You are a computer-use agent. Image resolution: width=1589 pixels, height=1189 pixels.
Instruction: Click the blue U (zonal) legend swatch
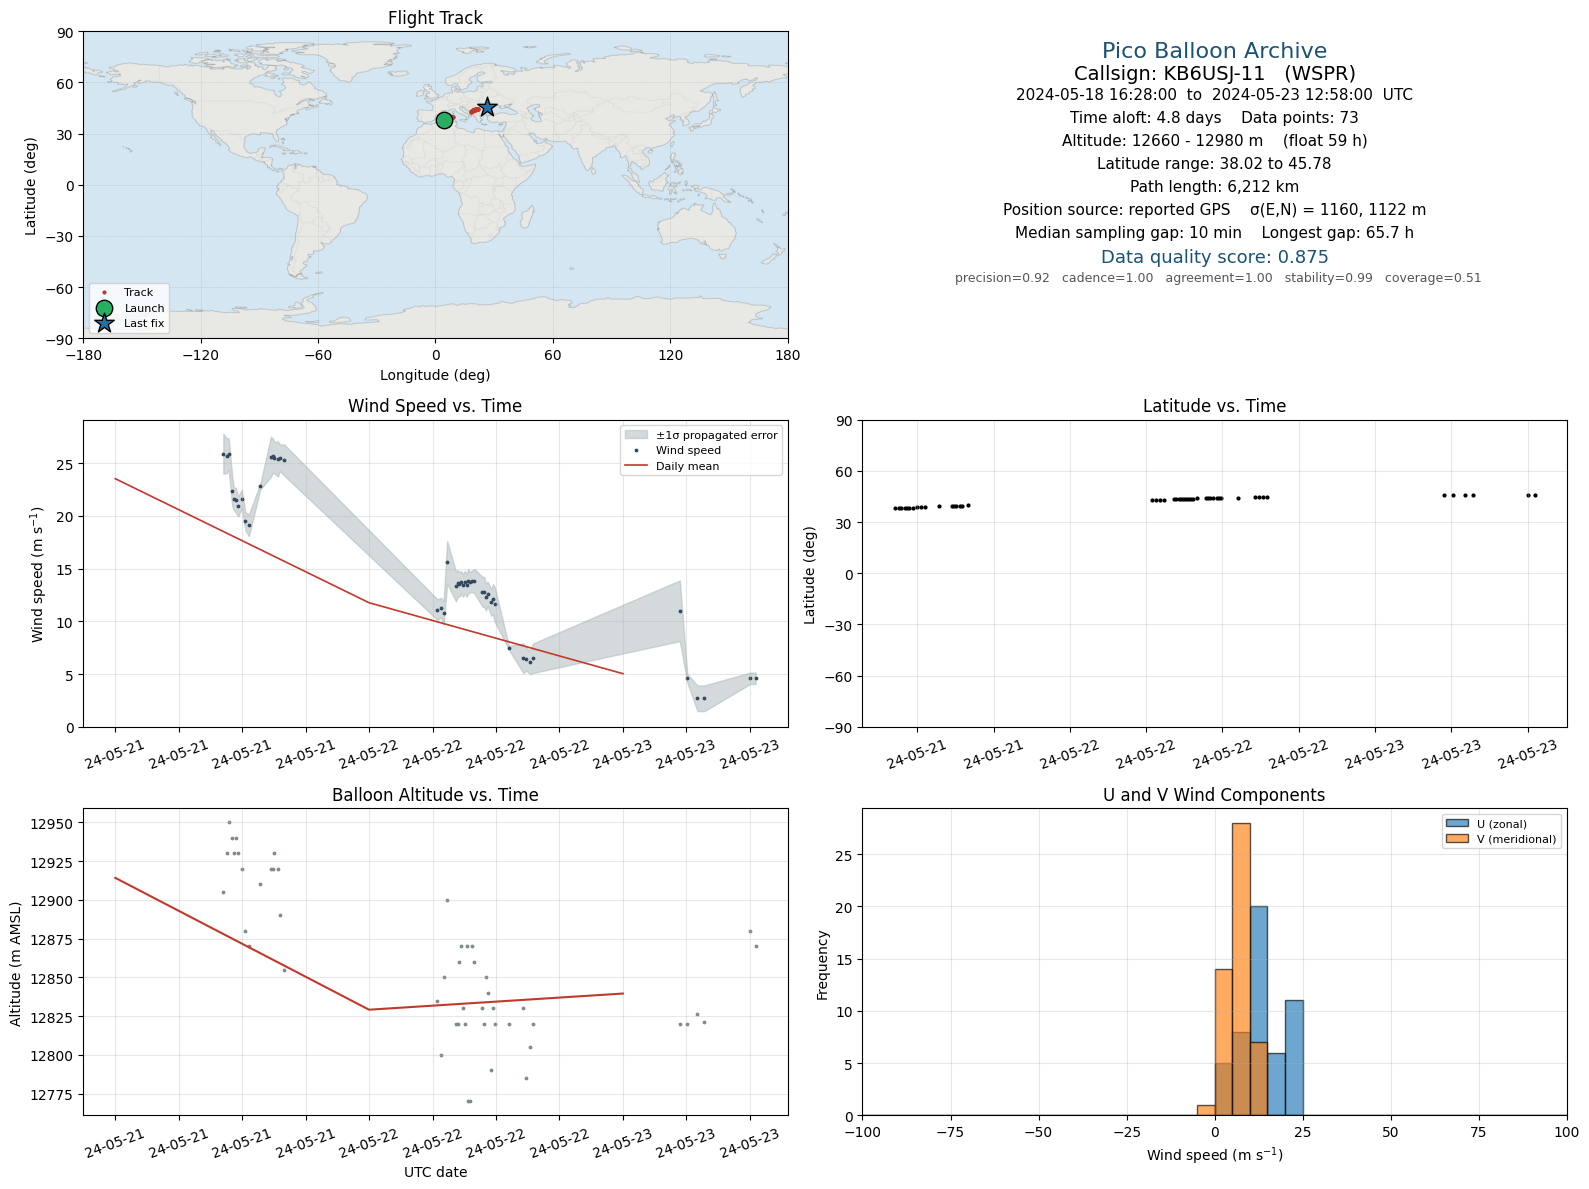point(1457,824)
